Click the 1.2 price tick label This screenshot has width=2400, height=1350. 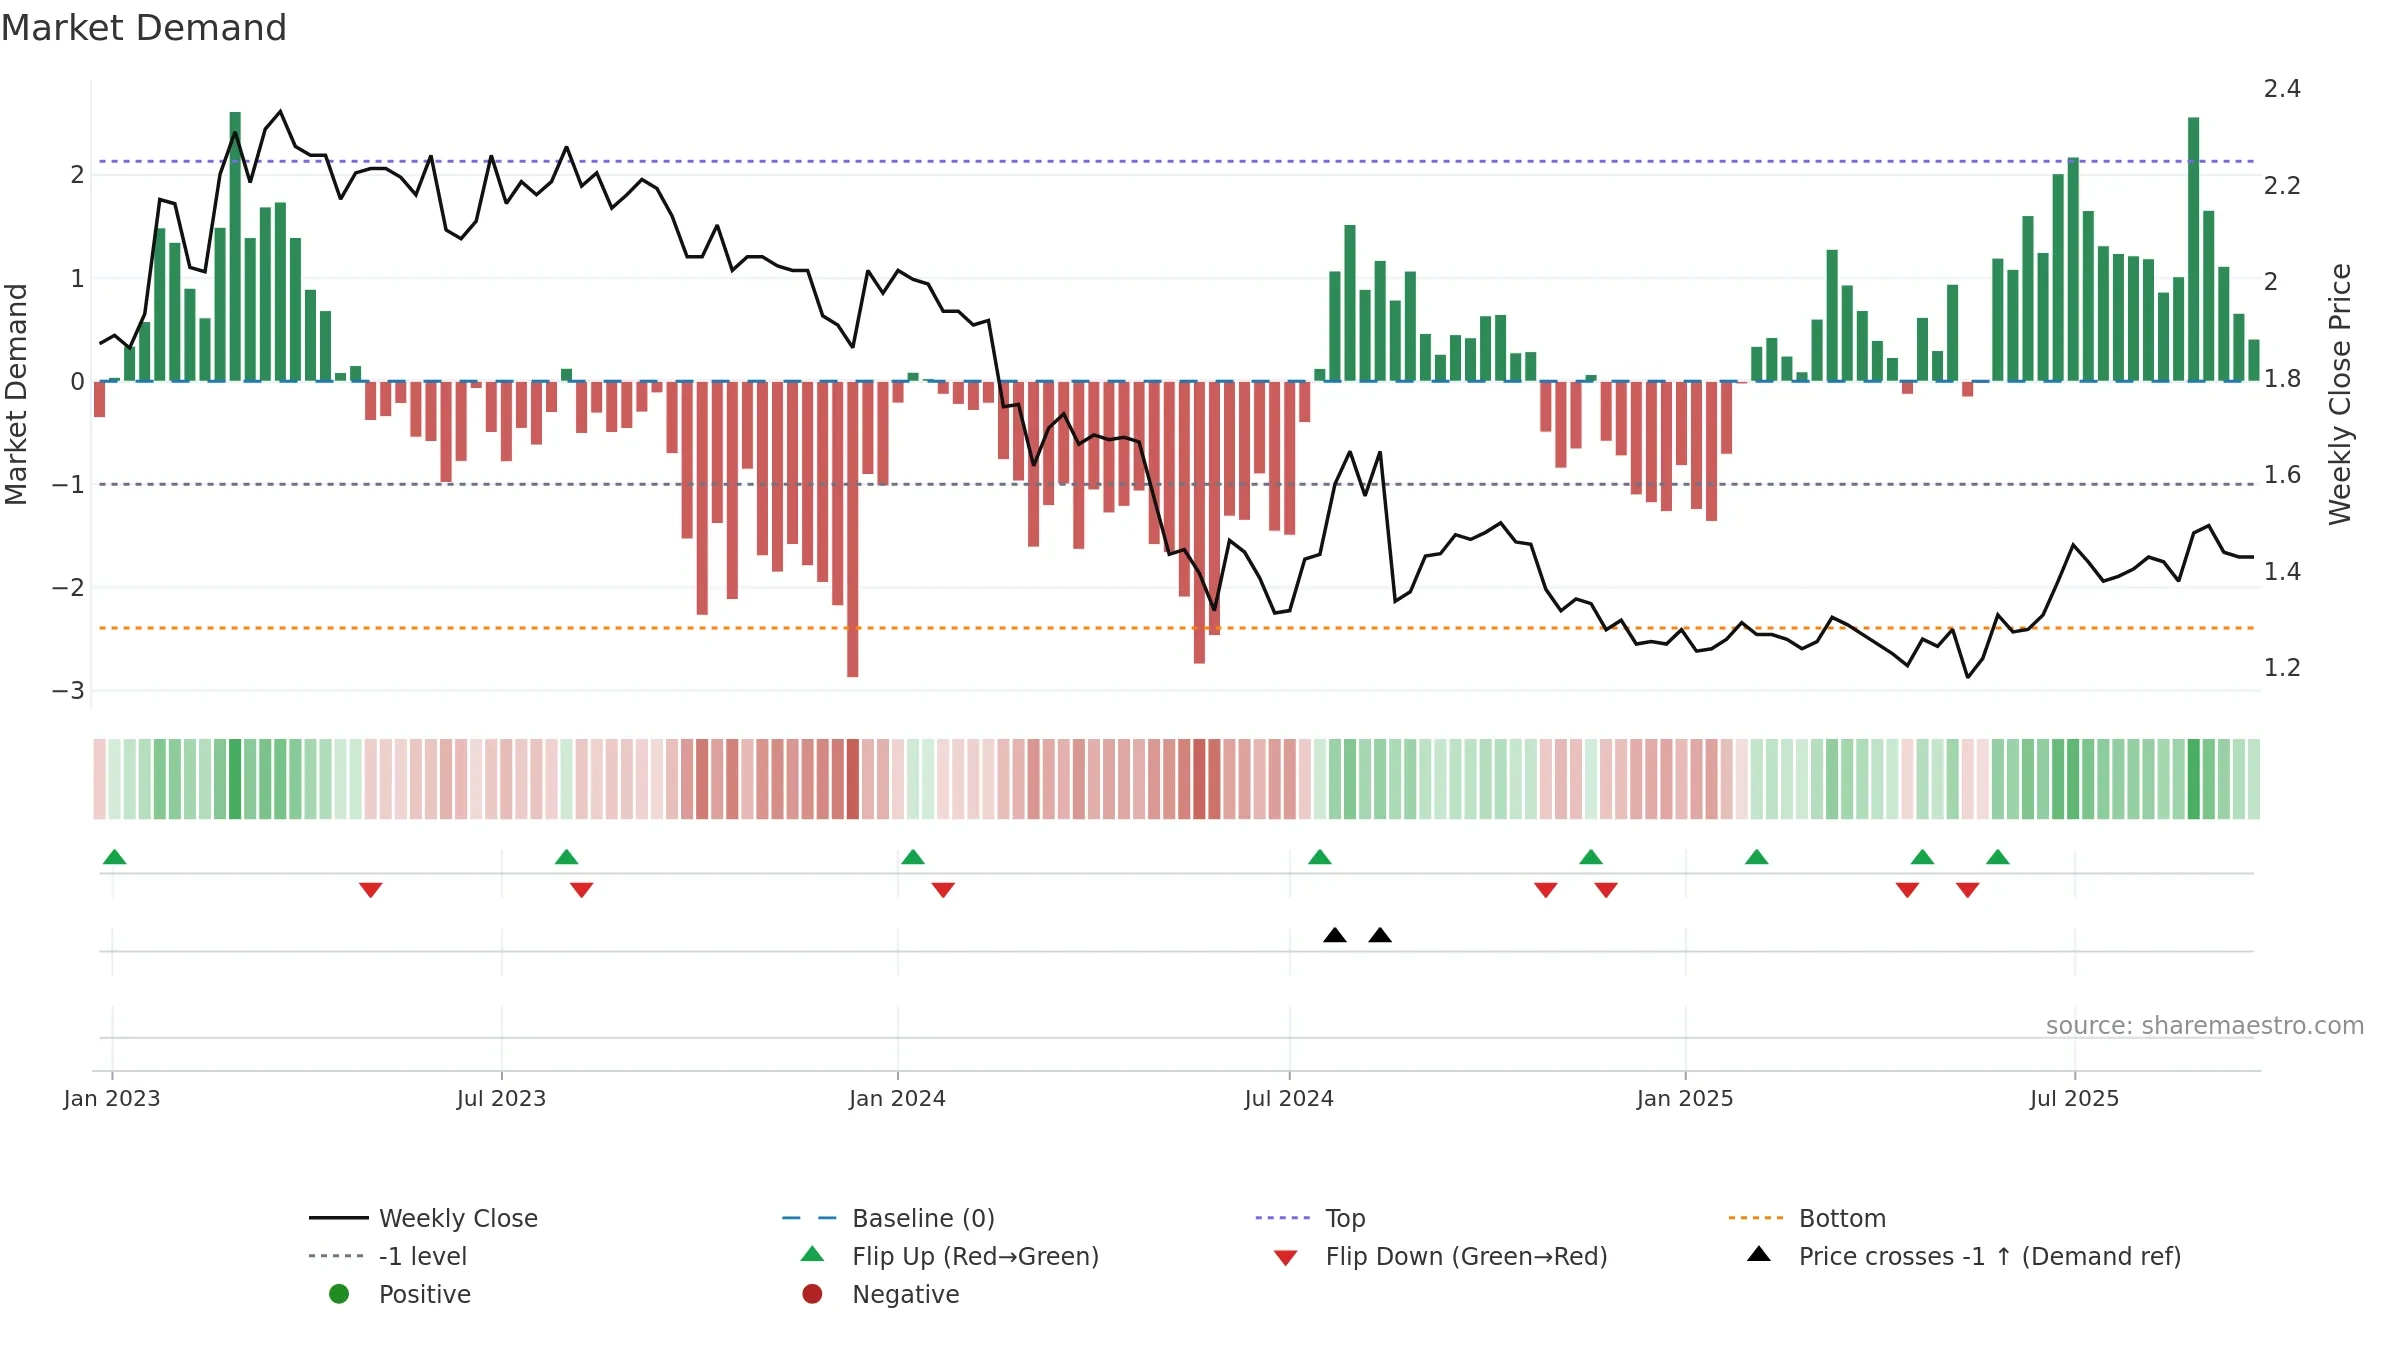coord(2282,667)
